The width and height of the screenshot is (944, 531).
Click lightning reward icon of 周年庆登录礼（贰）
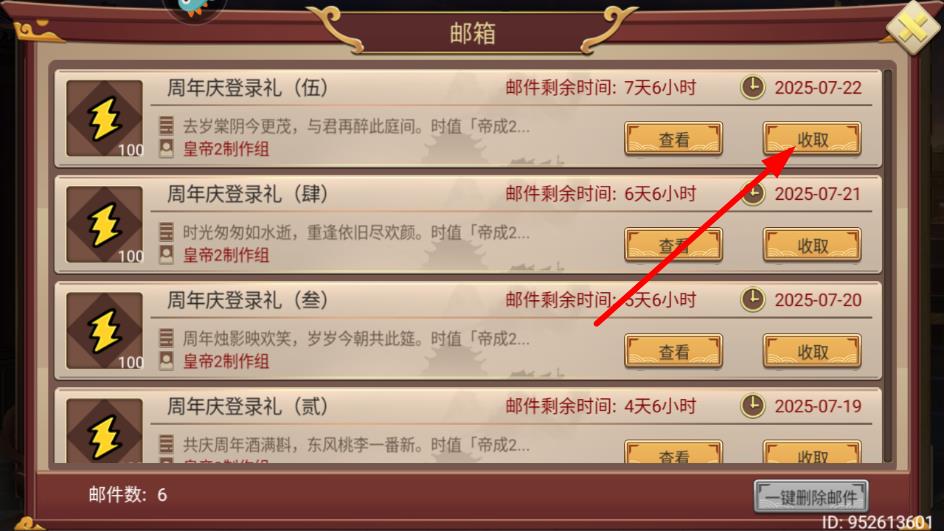105,431
